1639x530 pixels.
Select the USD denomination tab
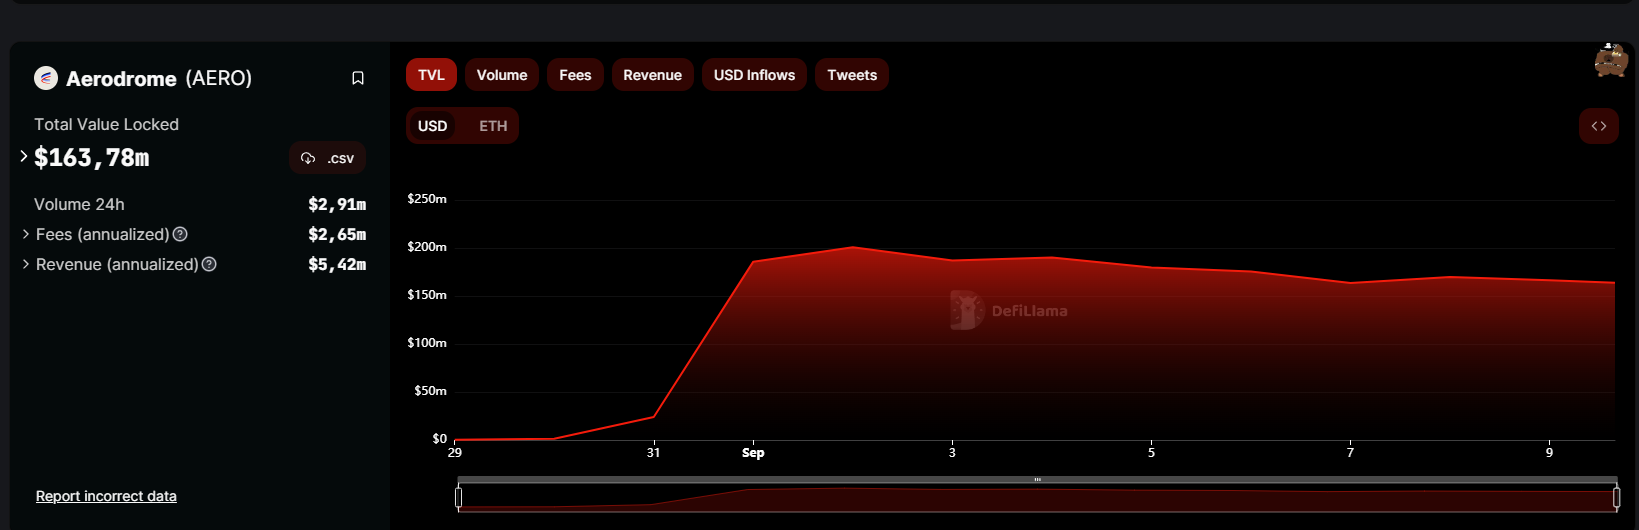coord(432,126)
